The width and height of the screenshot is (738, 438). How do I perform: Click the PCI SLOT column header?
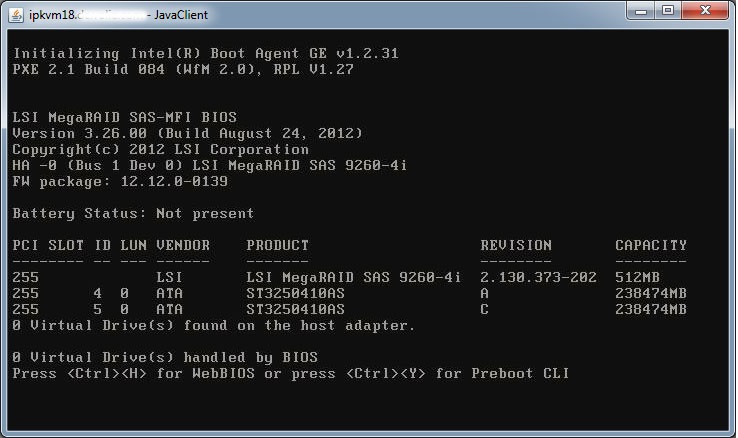tap(48, 245)
